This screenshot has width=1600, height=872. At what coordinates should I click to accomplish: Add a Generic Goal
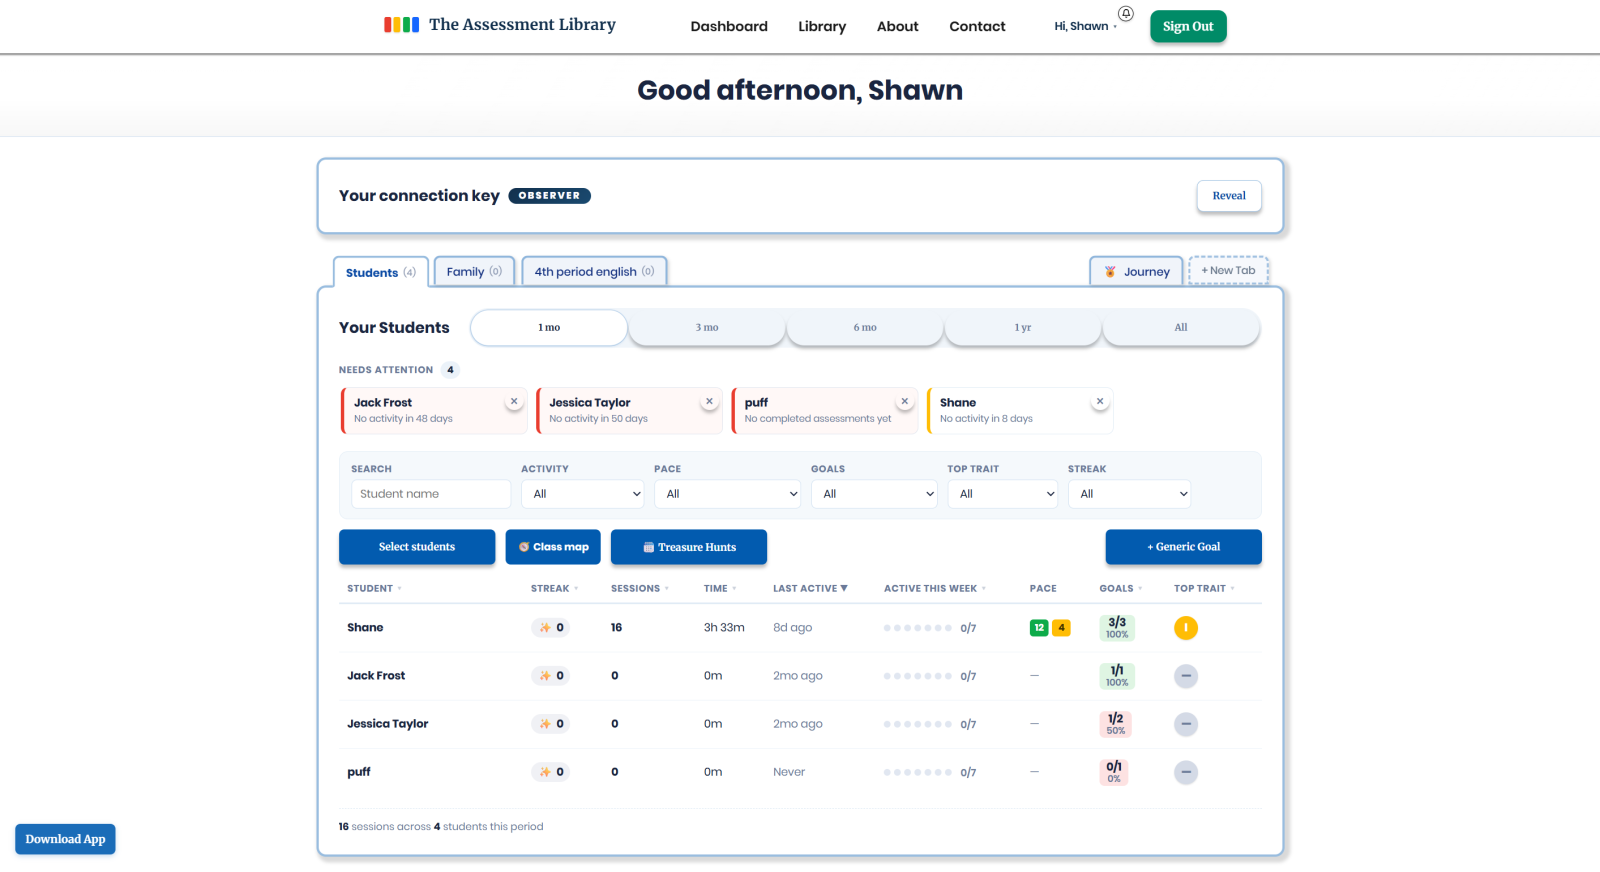tap(1183, 547)
